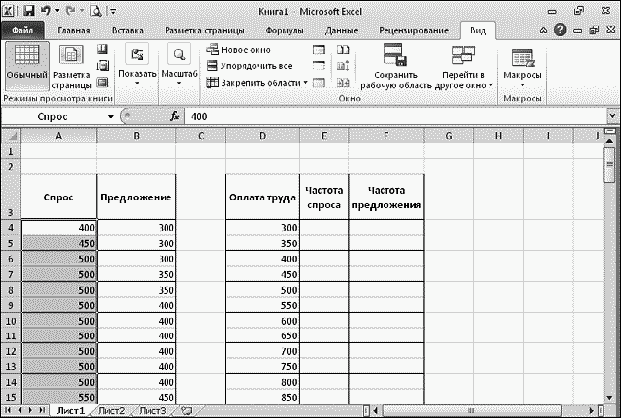Select cell with header Оплата труда

[262, 197]
